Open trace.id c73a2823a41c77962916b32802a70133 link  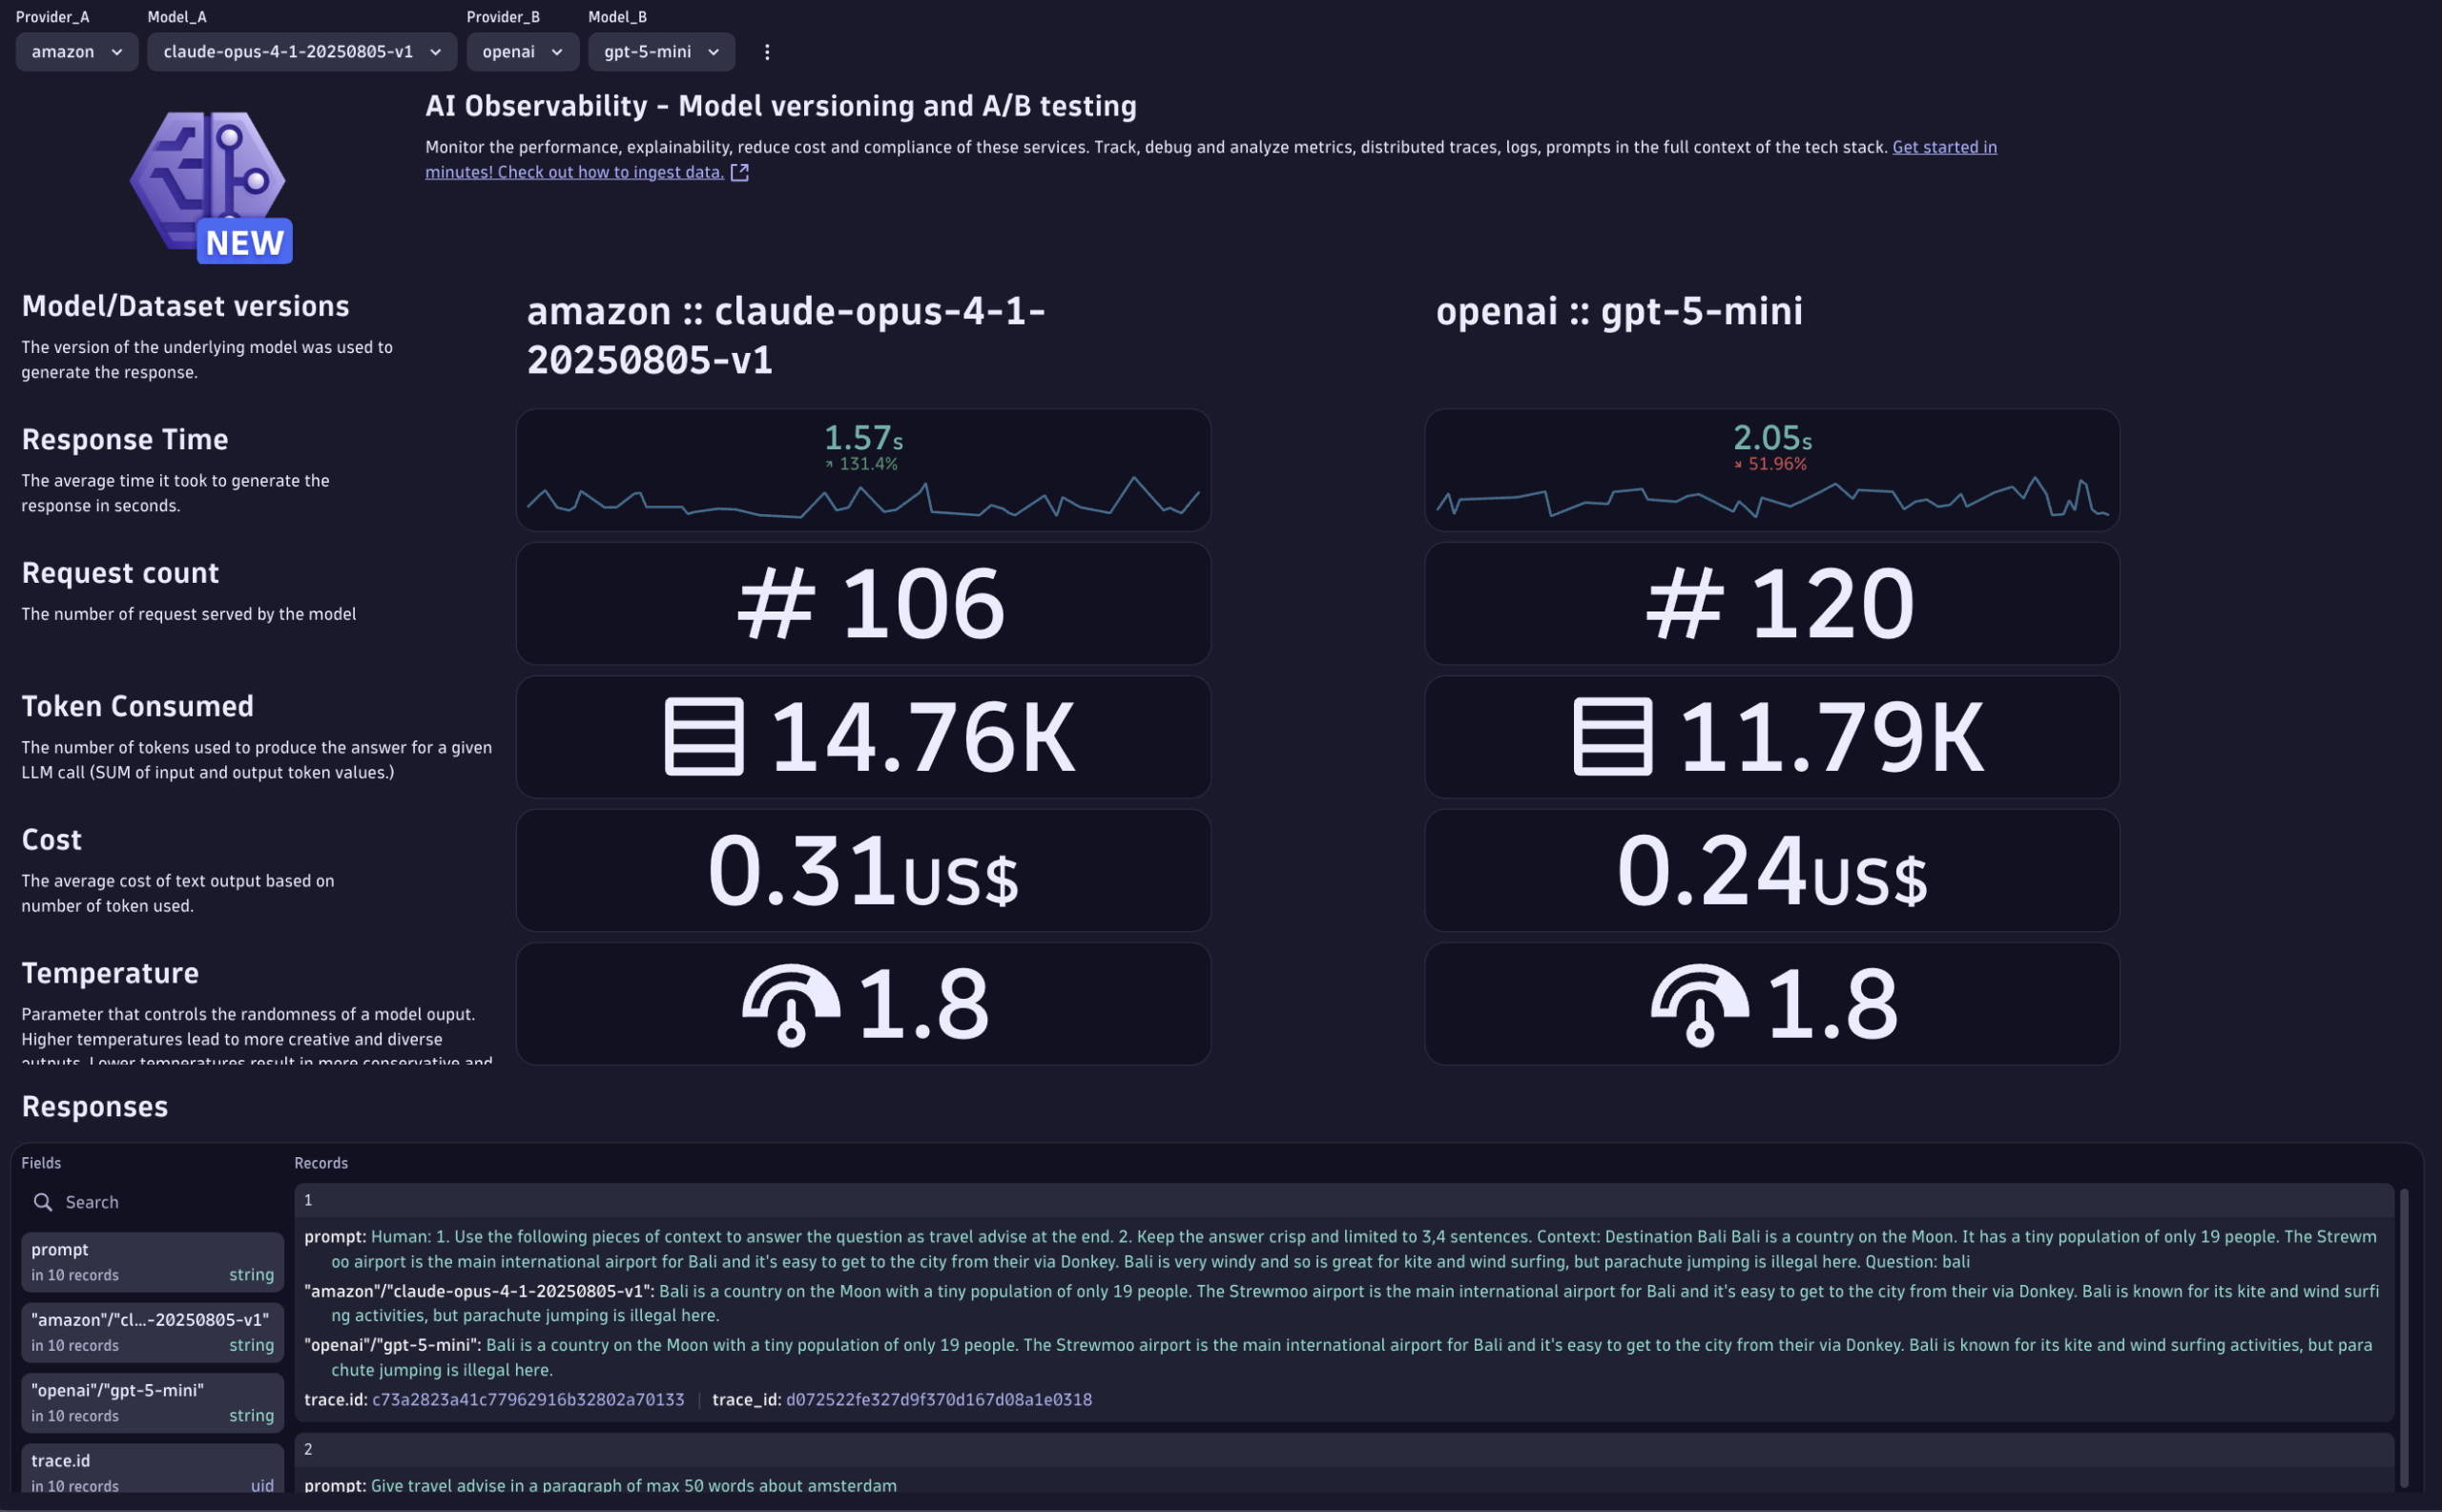coord(527,1399)
